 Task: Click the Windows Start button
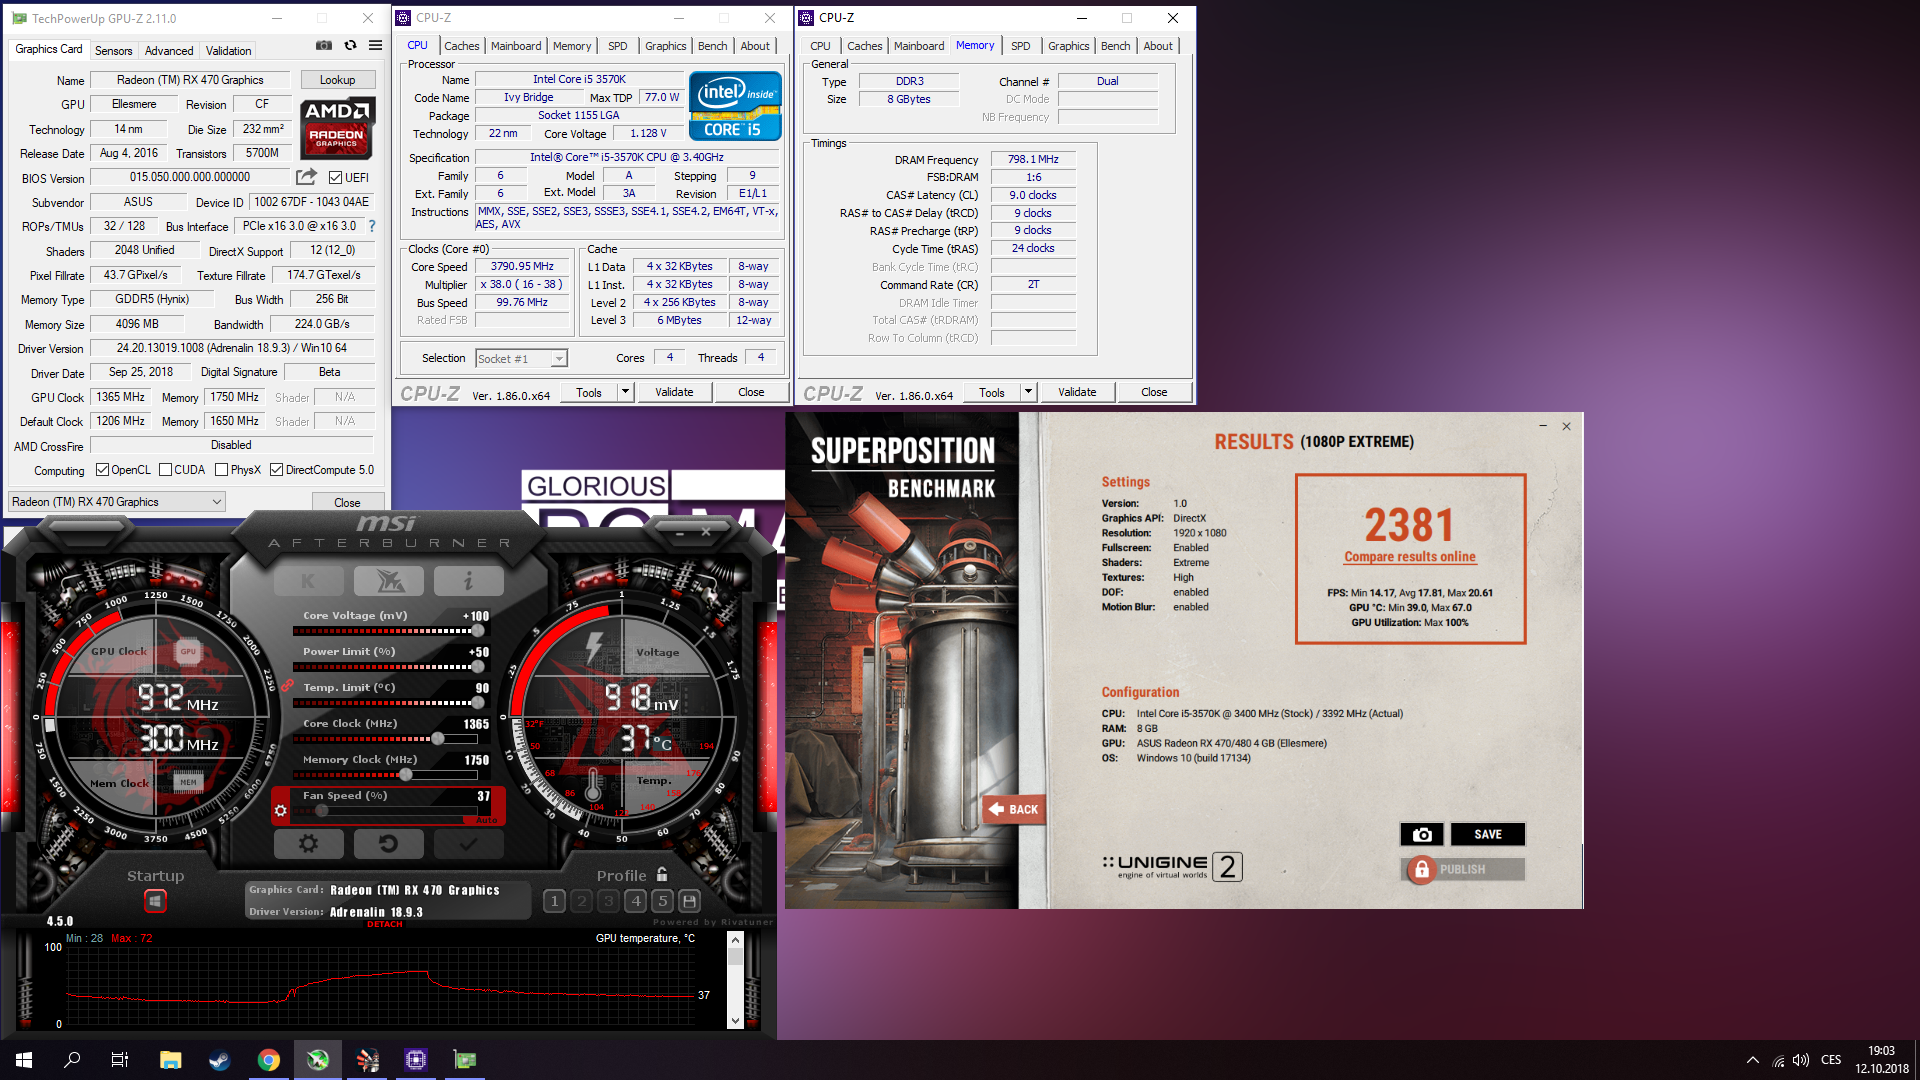point(24,1060)
